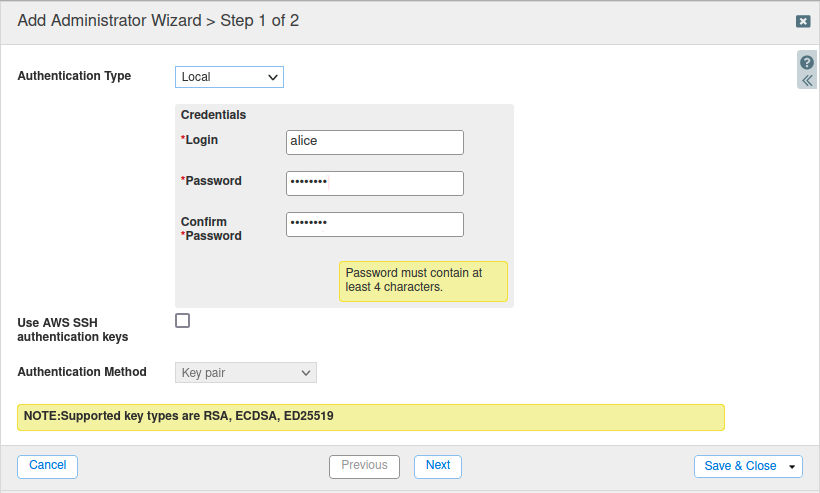Click the password length requirement tooltip
This screenshot has height=493, width=820.
pyautogui.click(x=423, y=281)
